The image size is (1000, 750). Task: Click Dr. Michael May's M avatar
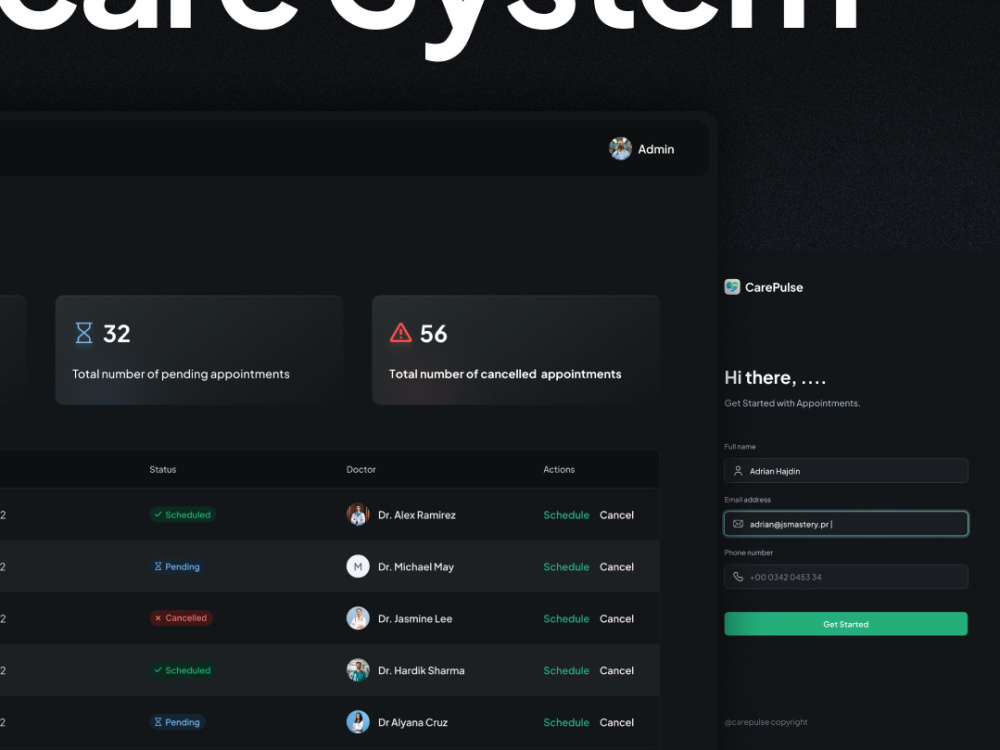tap(358, 566)
